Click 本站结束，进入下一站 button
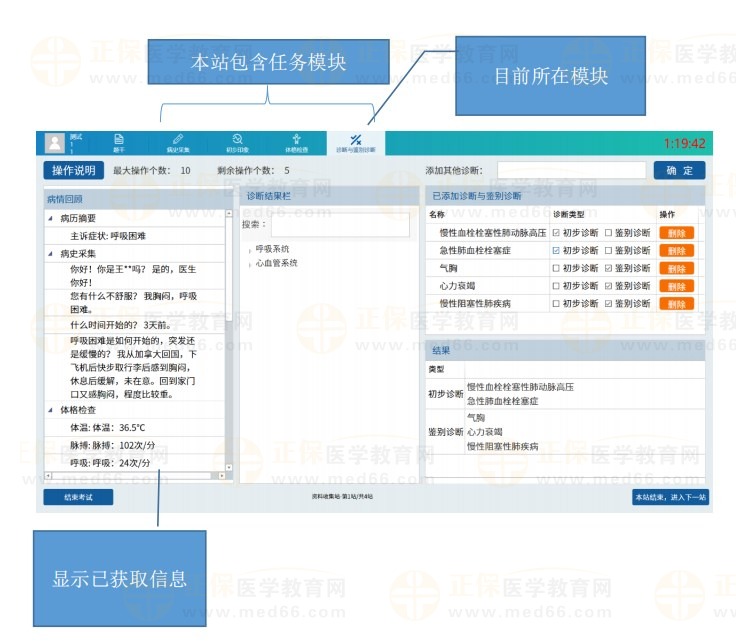 coord(670,497)
